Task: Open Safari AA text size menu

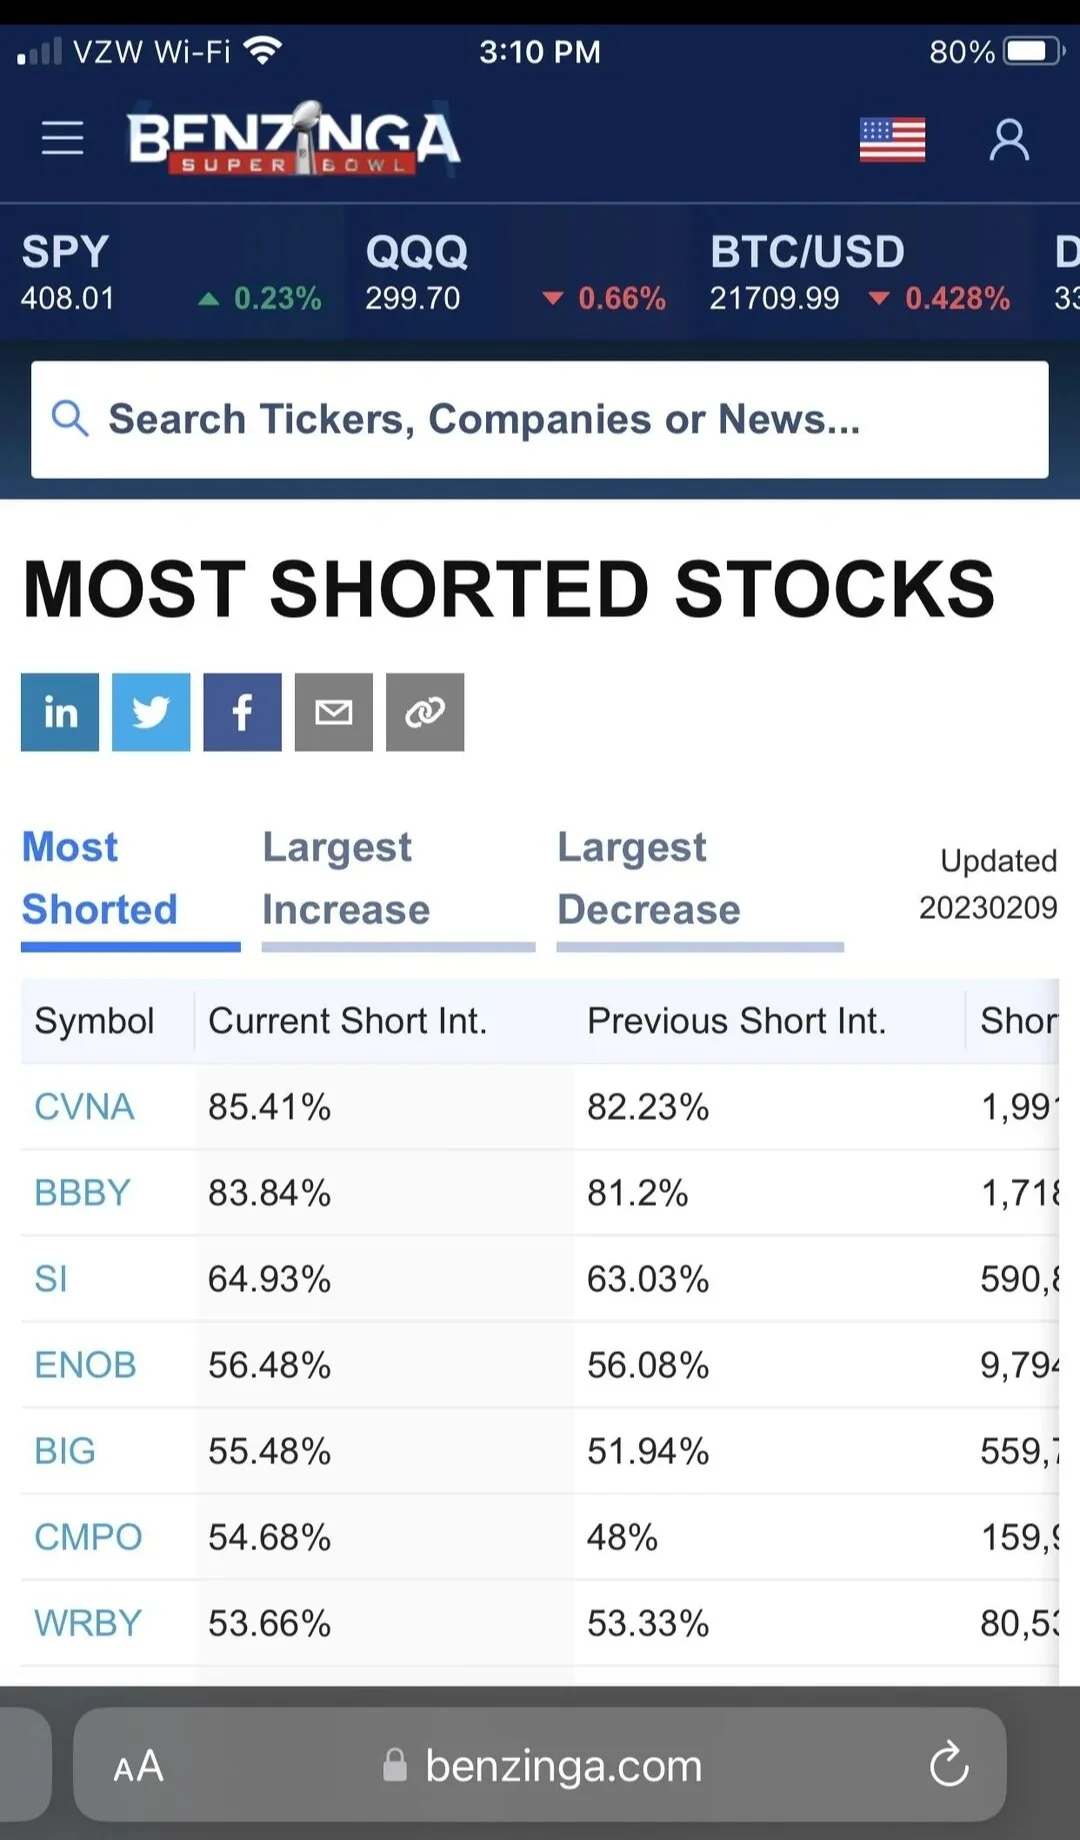Action: pyautogui.click(x=138, y=1766)
